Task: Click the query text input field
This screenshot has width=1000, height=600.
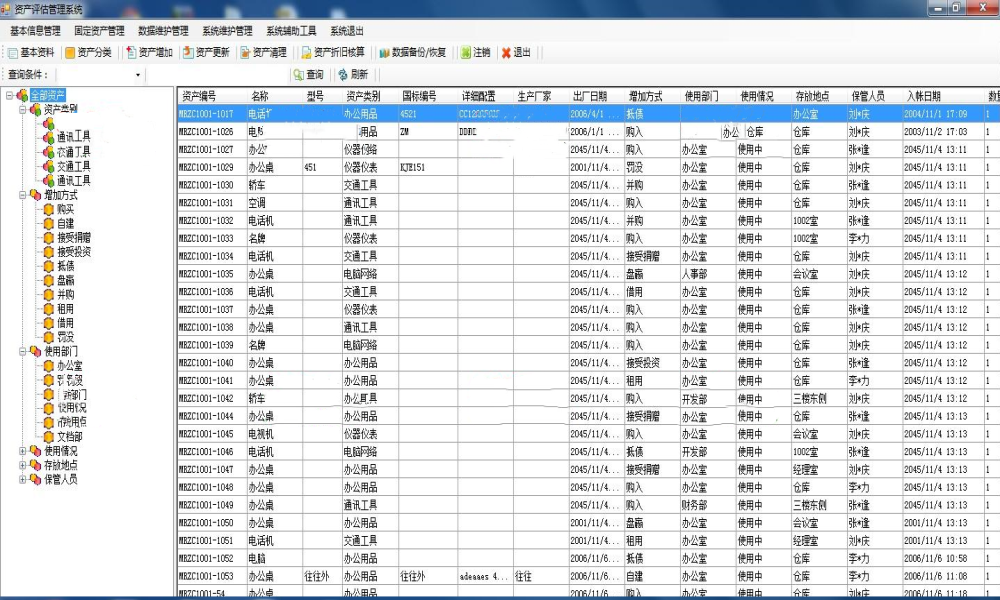Action: [217, 75]
